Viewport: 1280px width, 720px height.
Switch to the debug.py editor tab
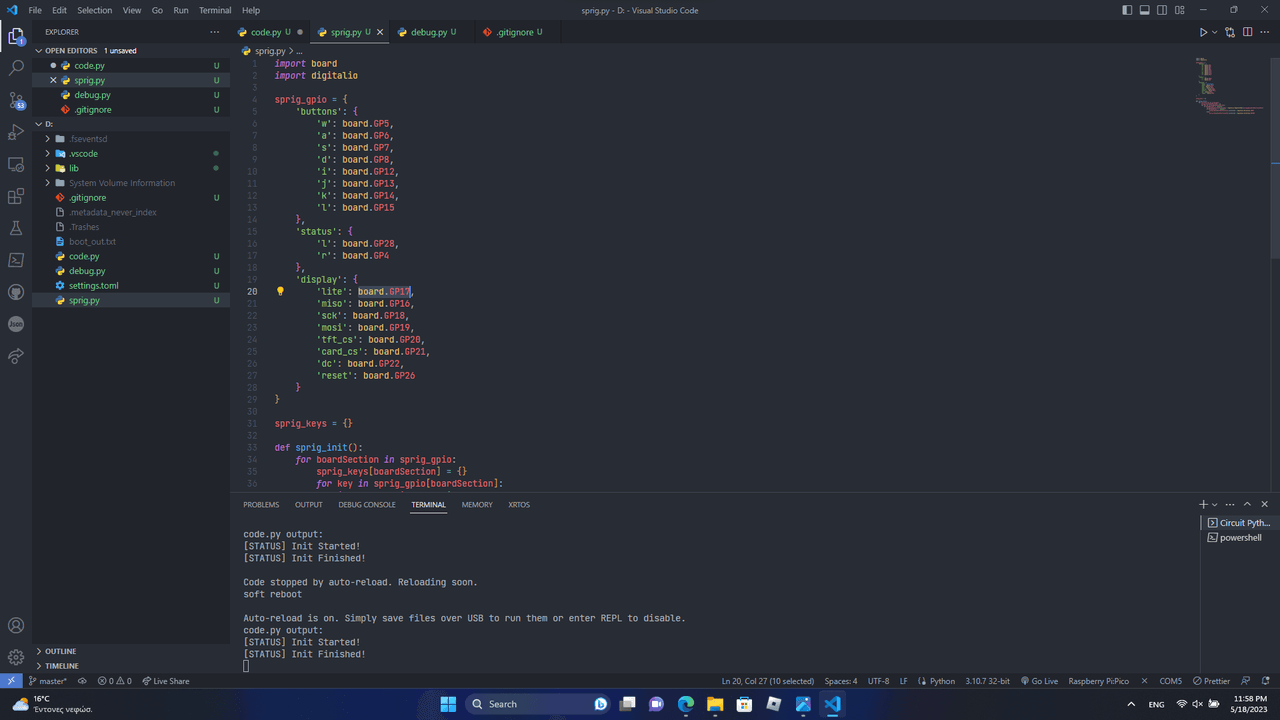(x=428, y=32)
